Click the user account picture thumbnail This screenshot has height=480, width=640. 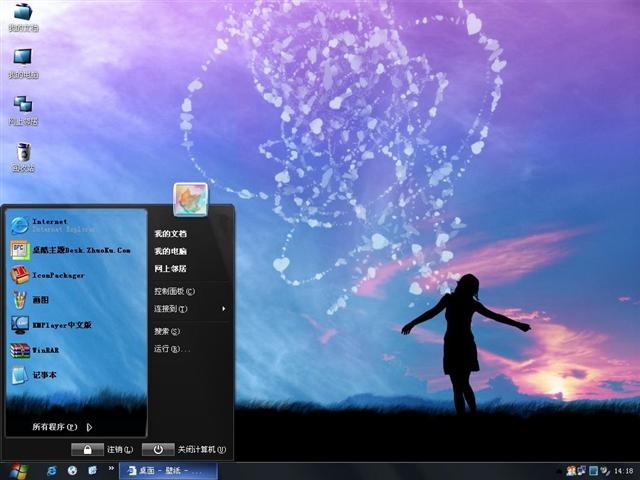coord(190,199)
